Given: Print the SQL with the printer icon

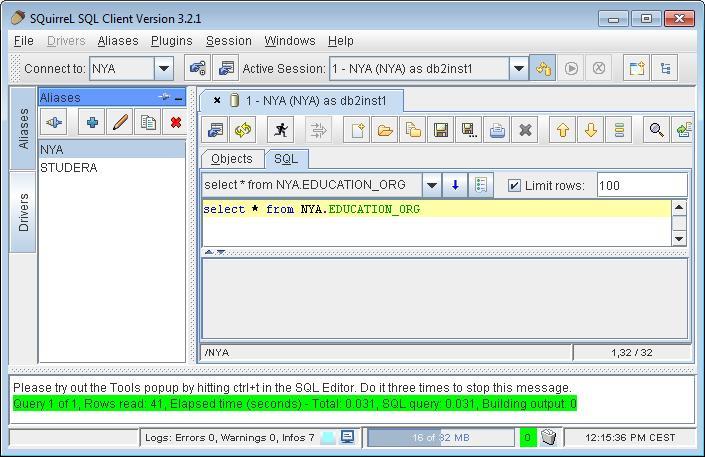Looking at the screenshot, I should 497,130.
